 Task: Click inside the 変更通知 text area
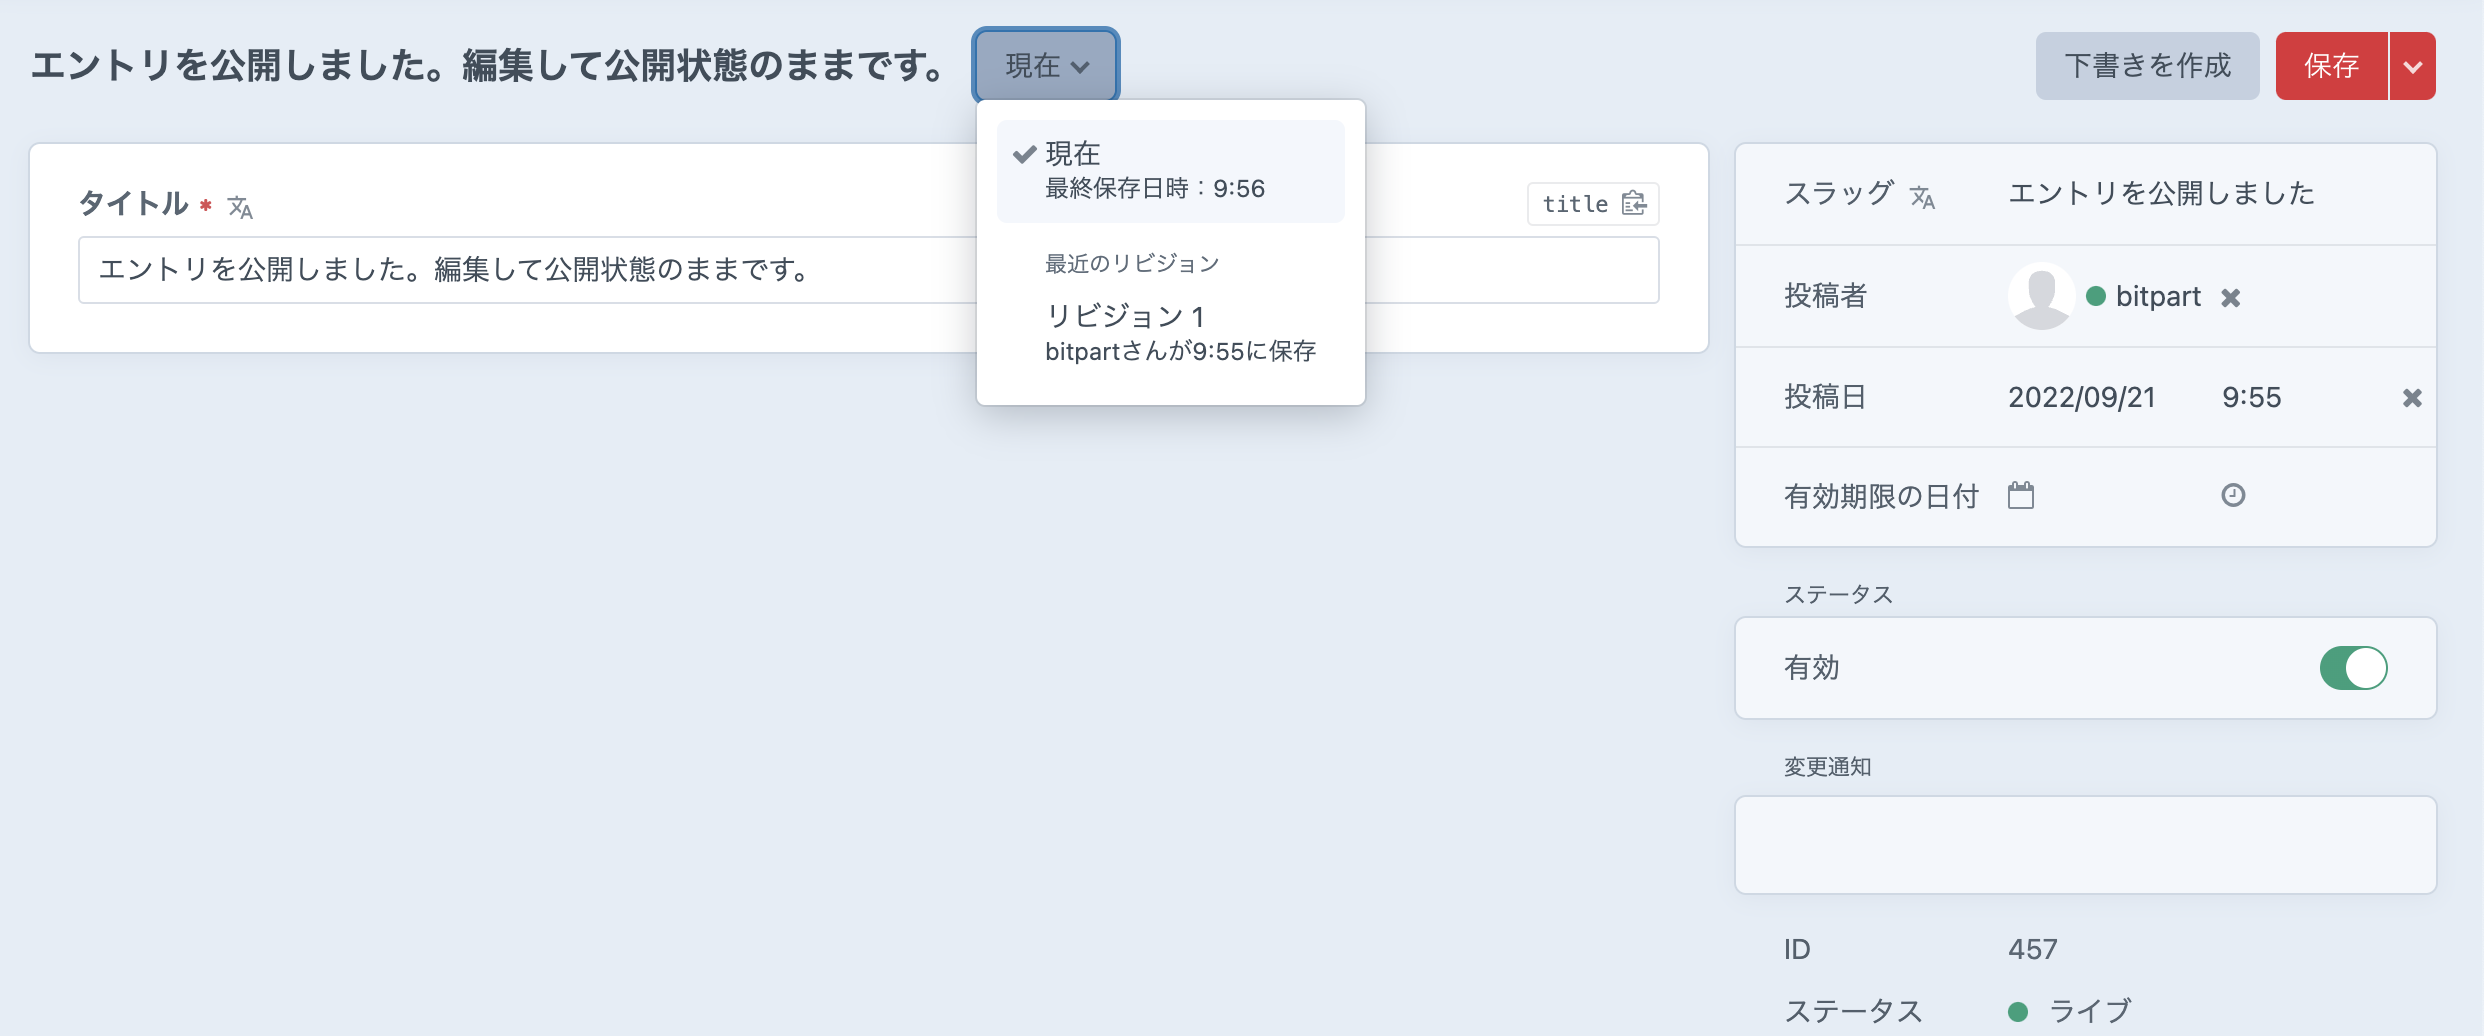pyautogui.click(x=2085, y=843)
